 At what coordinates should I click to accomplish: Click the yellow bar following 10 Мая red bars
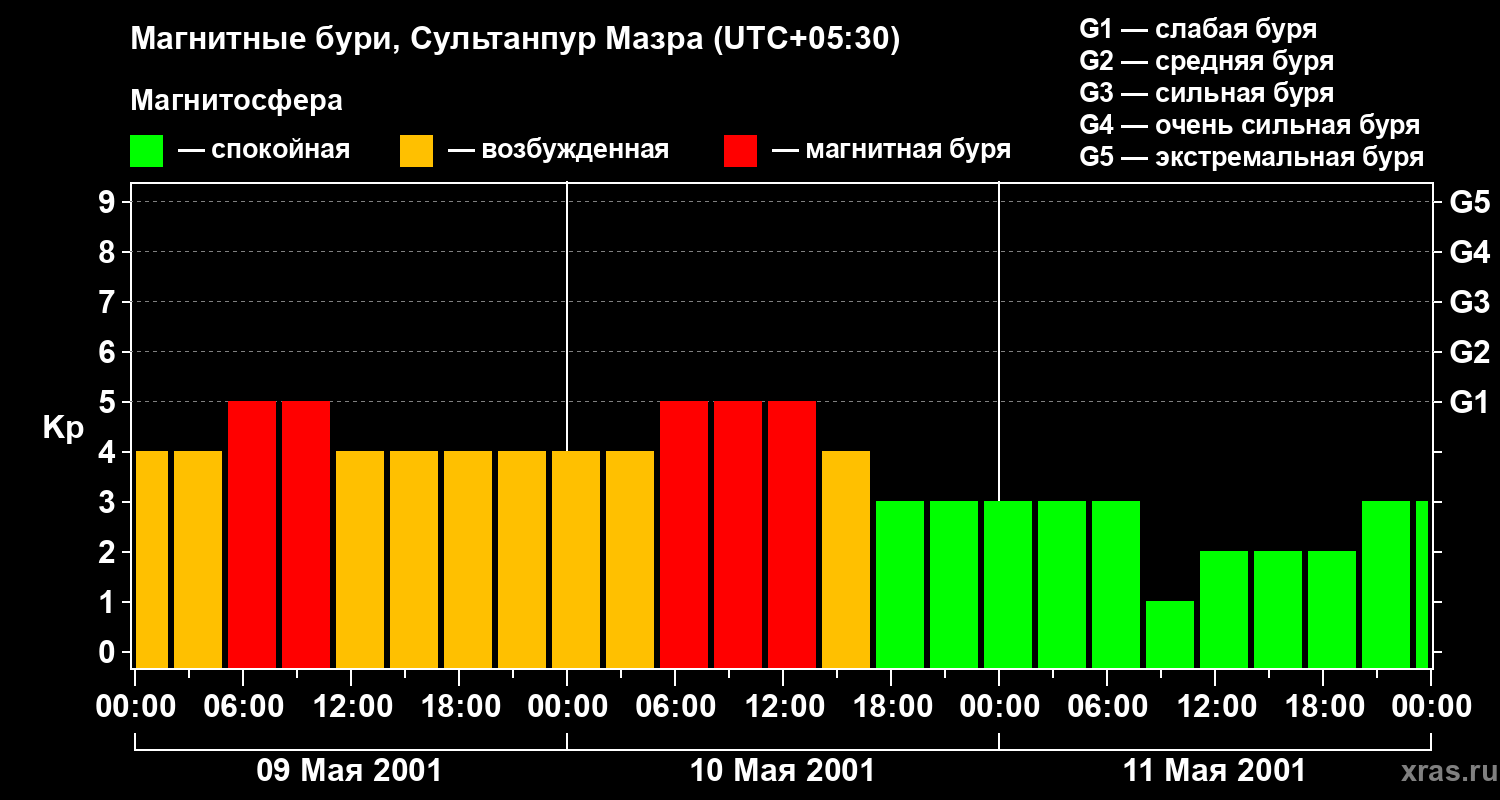846,559
